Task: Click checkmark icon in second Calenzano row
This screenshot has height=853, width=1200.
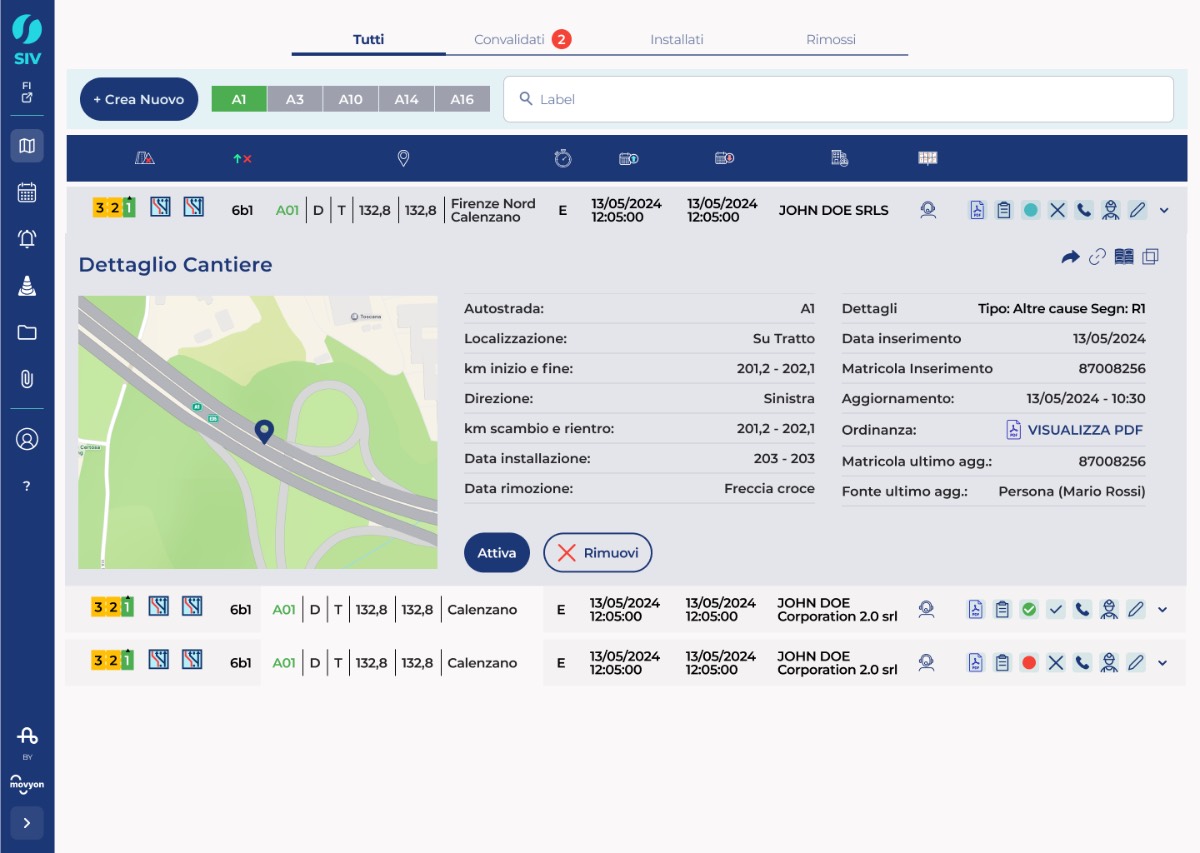Action: tap(1055, 609)
